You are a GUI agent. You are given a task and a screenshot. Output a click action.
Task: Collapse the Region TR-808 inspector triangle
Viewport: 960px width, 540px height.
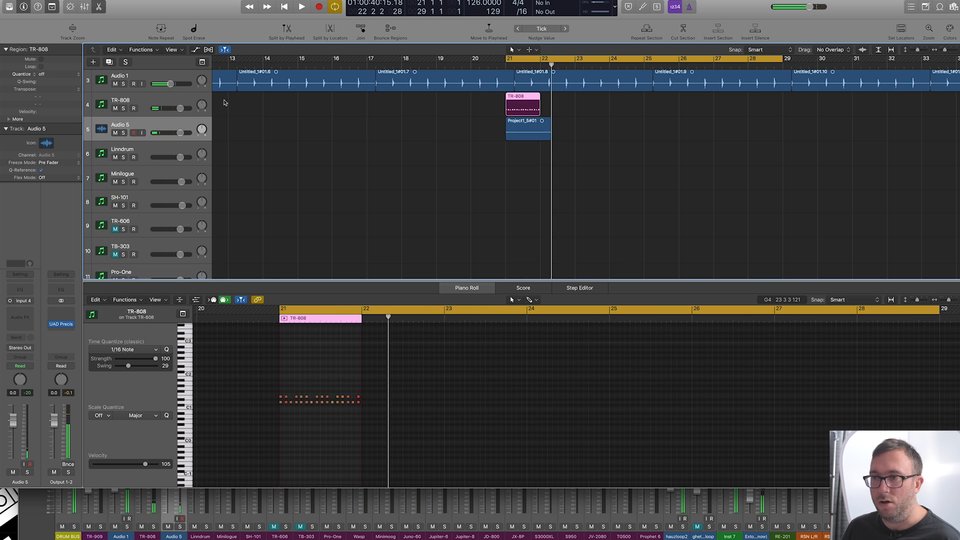[x=6, y=49]
